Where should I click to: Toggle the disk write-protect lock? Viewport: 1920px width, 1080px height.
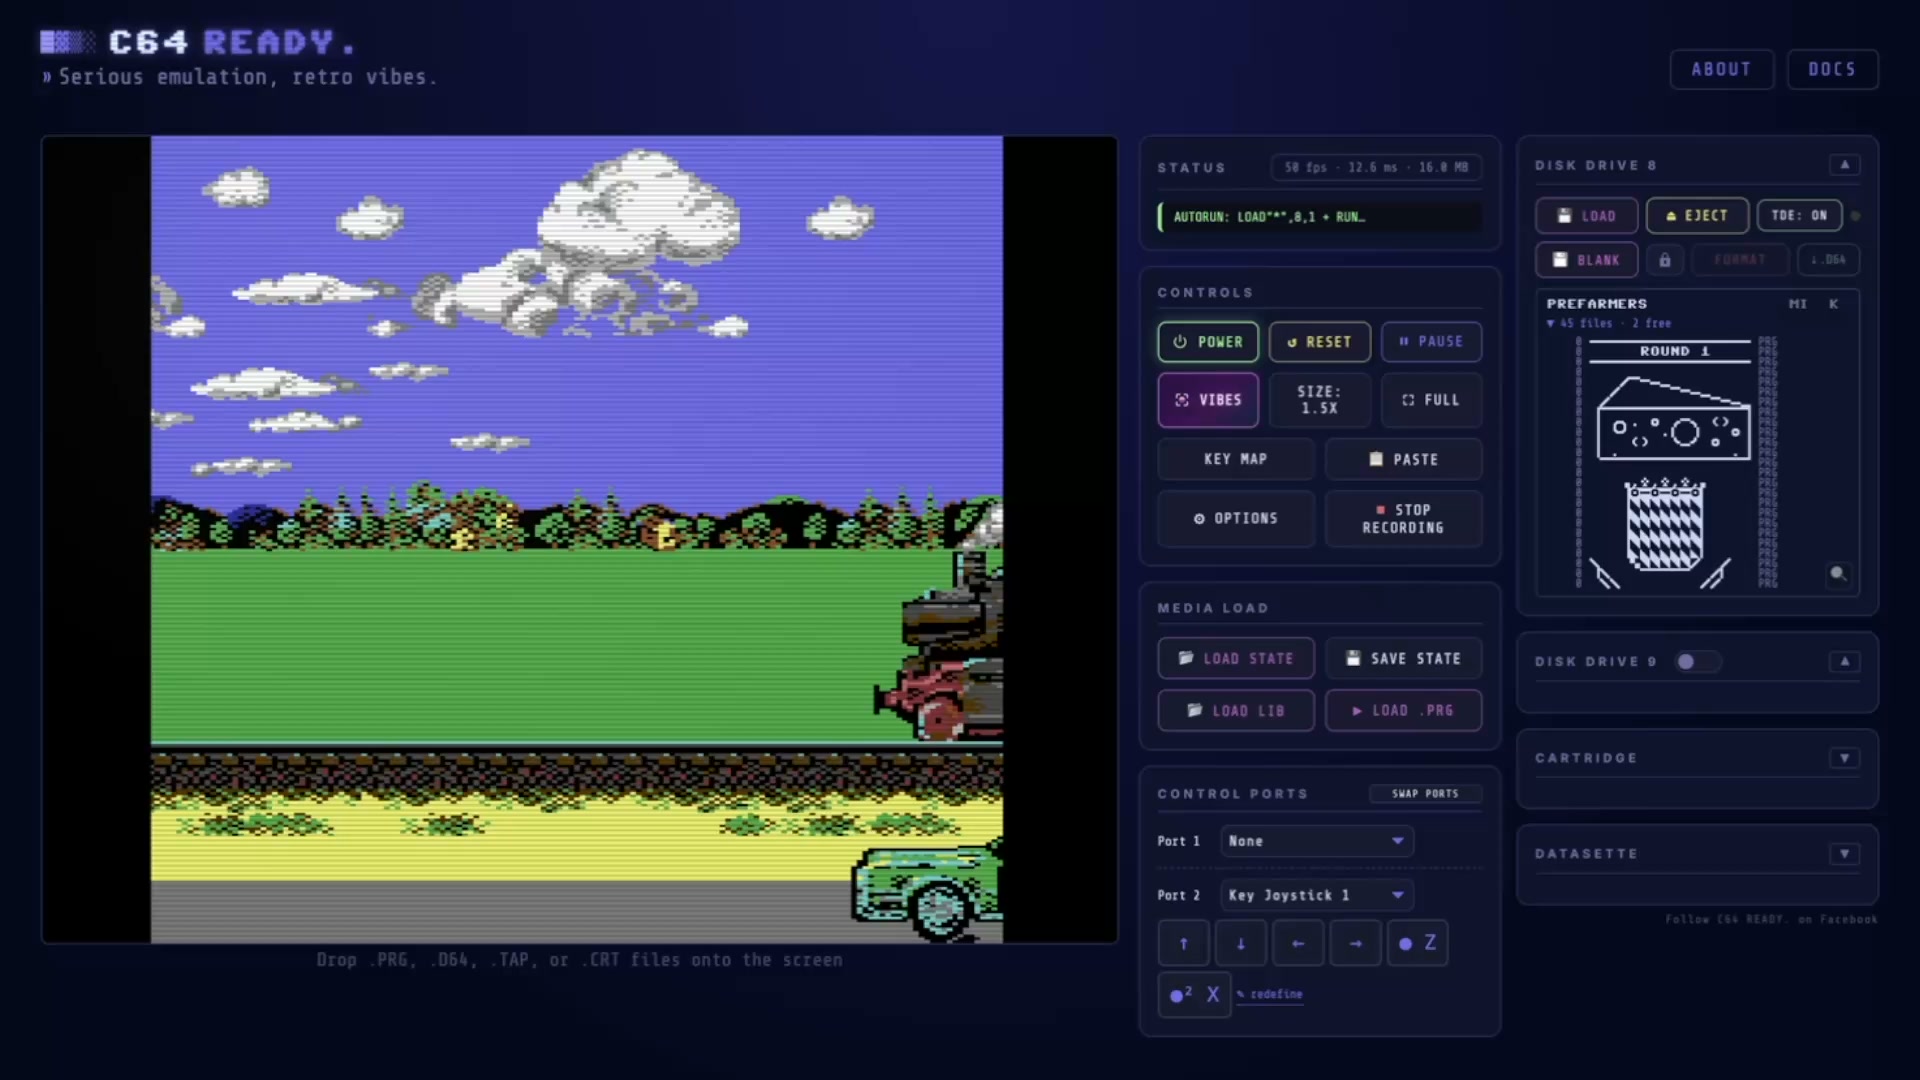coord(1665,260)
